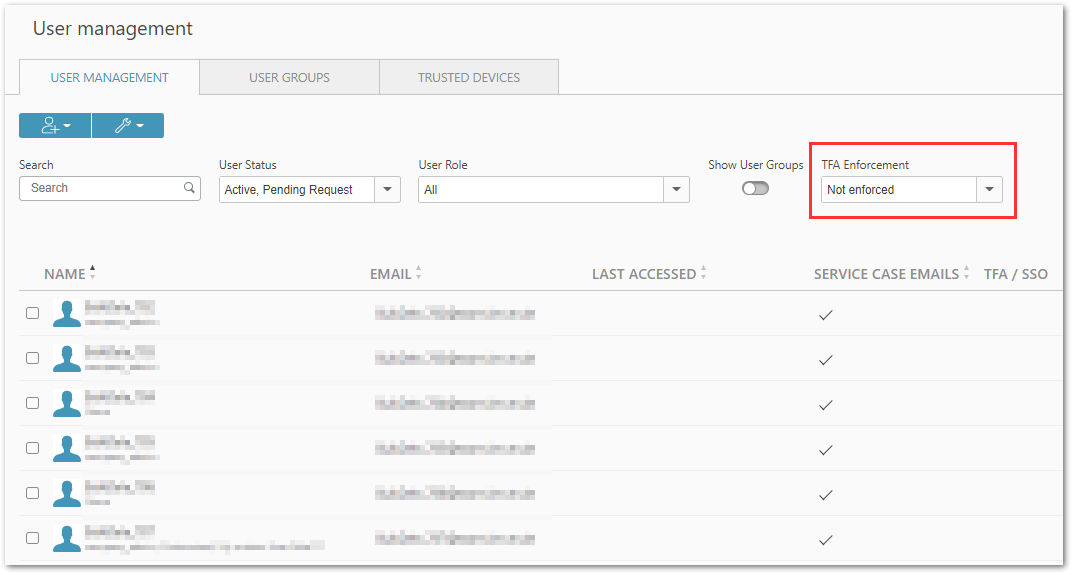The image size is (1072, 574).
Task: Select the last user row checkbox
Action: coord(32,538)
